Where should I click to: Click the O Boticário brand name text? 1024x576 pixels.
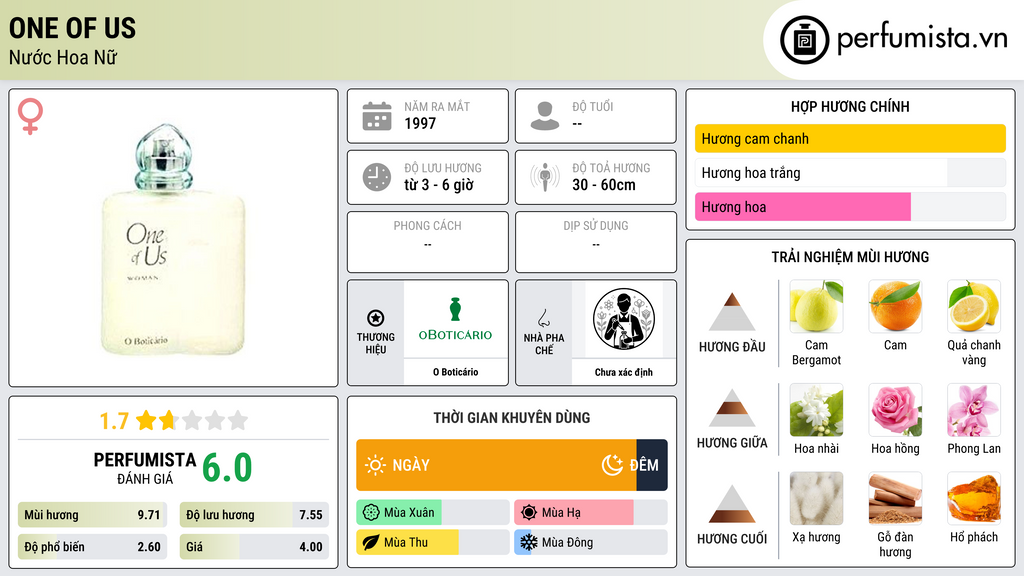(455, 372)
